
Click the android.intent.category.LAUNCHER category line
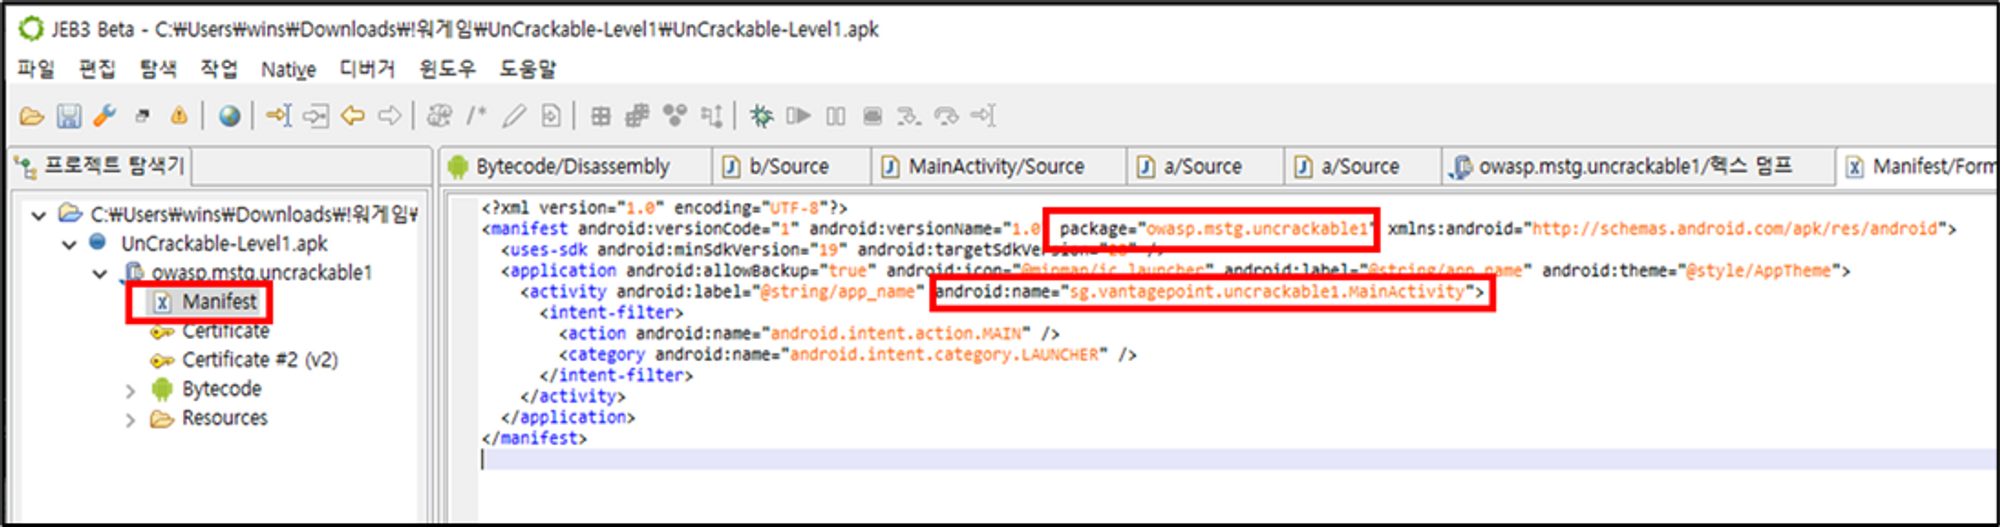point(848,355)
